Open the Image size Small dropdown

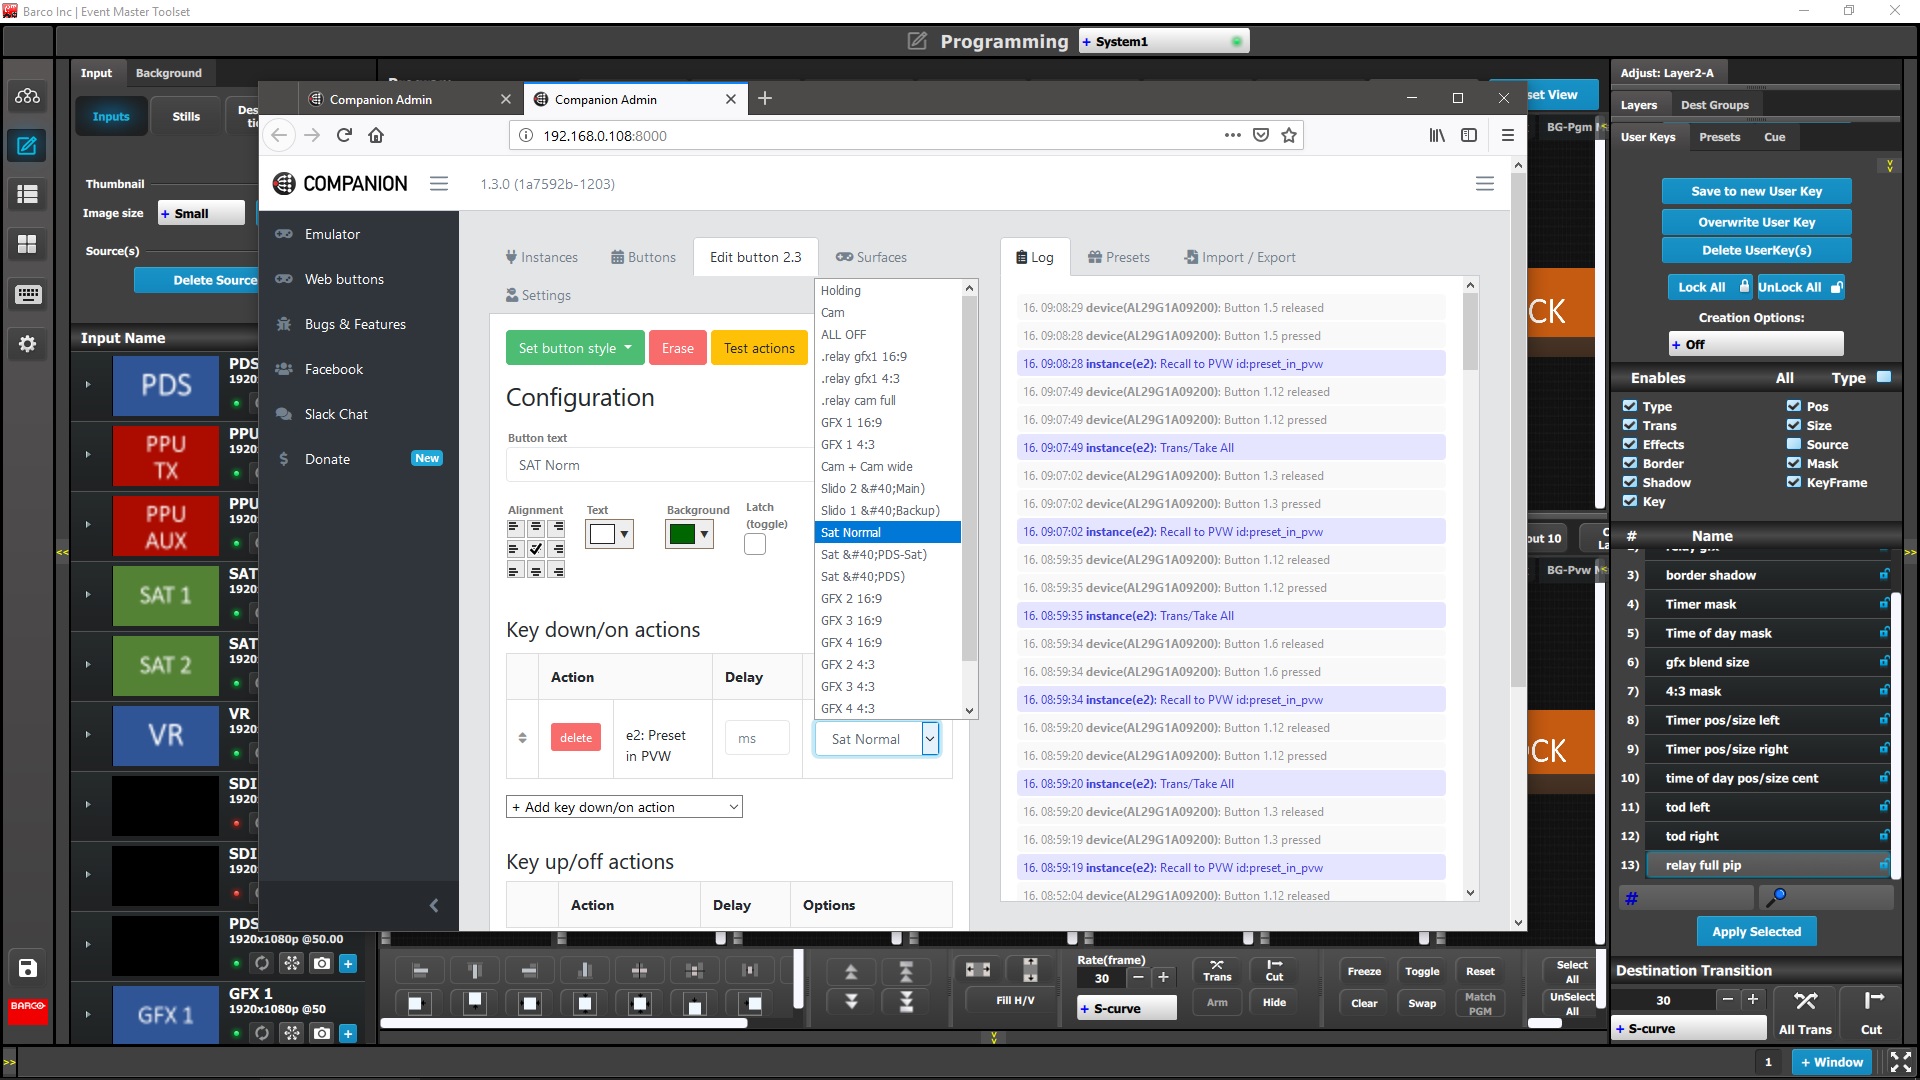200,213
